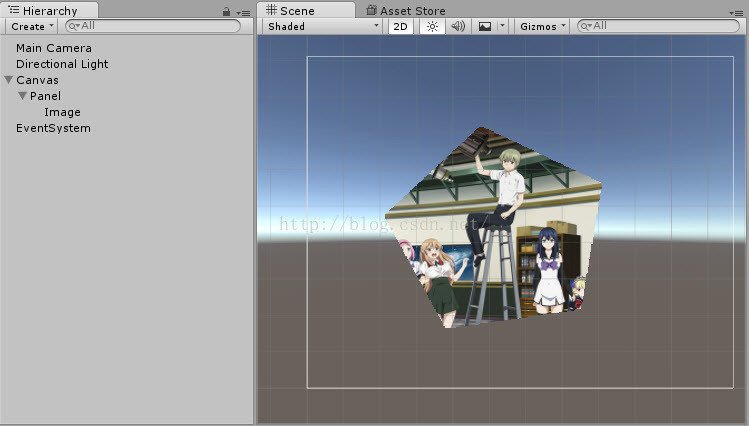749x426 pixels.
Task: Switch to the Scene tab
Action: pyautogui.click(x=306, y=11)
